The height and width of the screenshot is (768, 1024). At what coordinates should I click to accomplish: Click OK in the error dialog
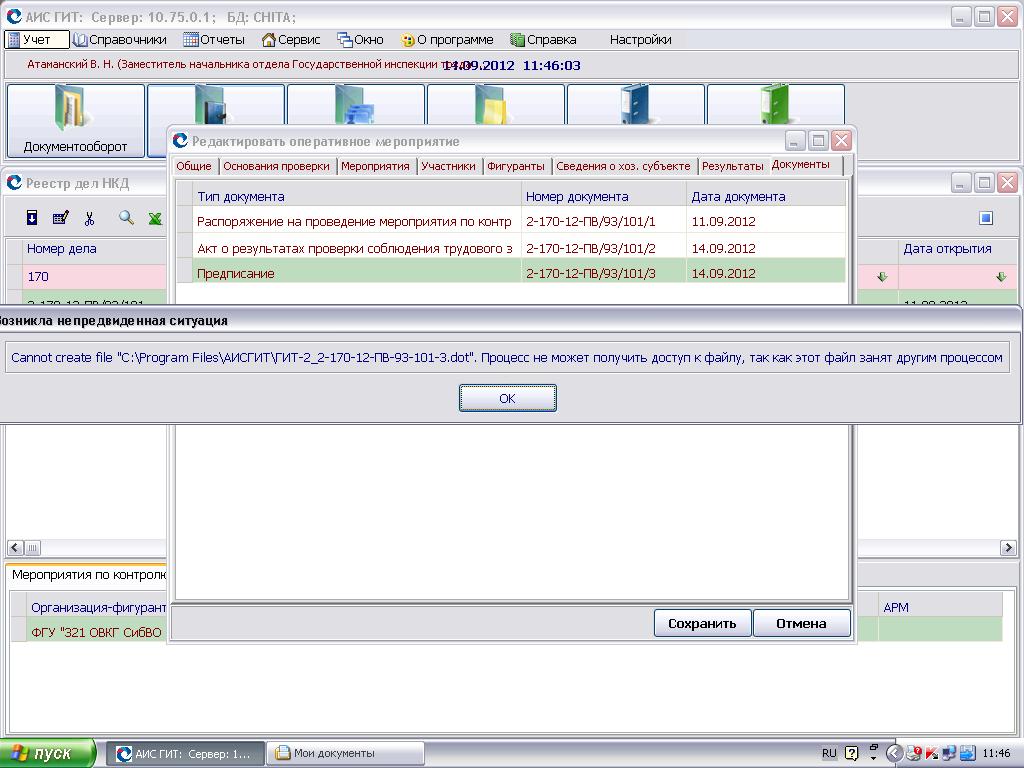(507, 398)
